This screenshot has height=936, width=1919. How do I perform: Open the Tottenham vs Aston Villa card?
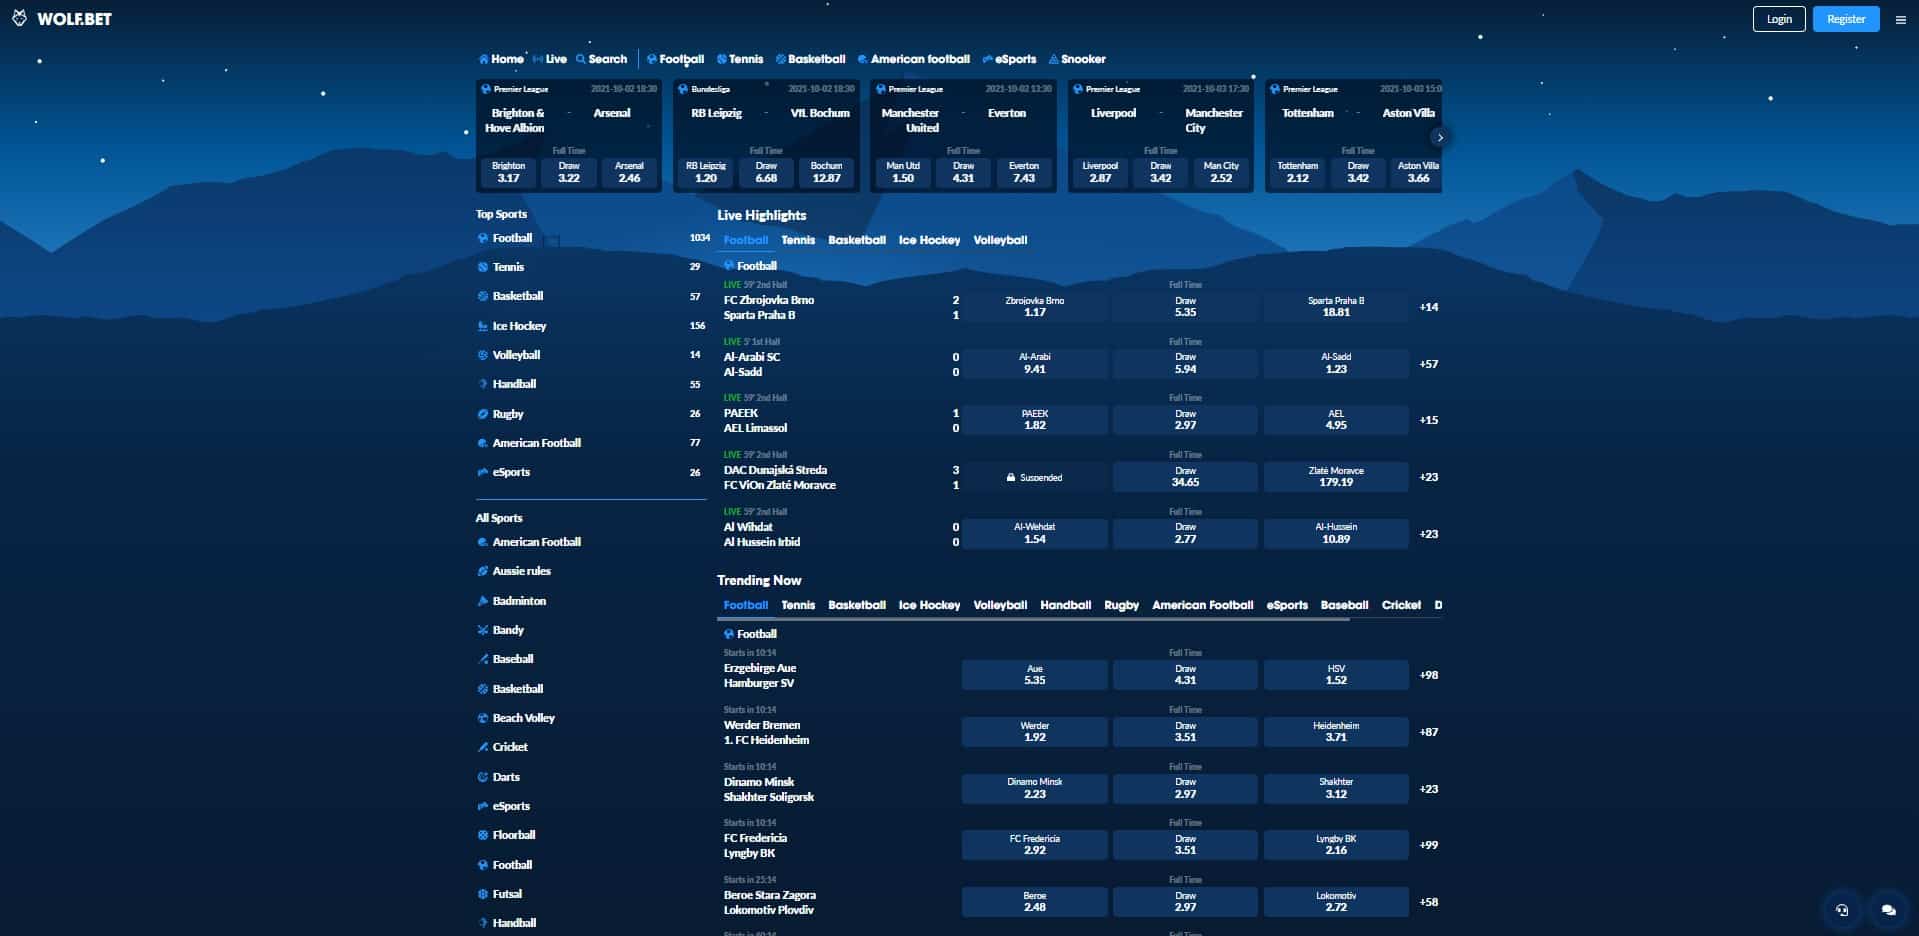coord(1353,136)
